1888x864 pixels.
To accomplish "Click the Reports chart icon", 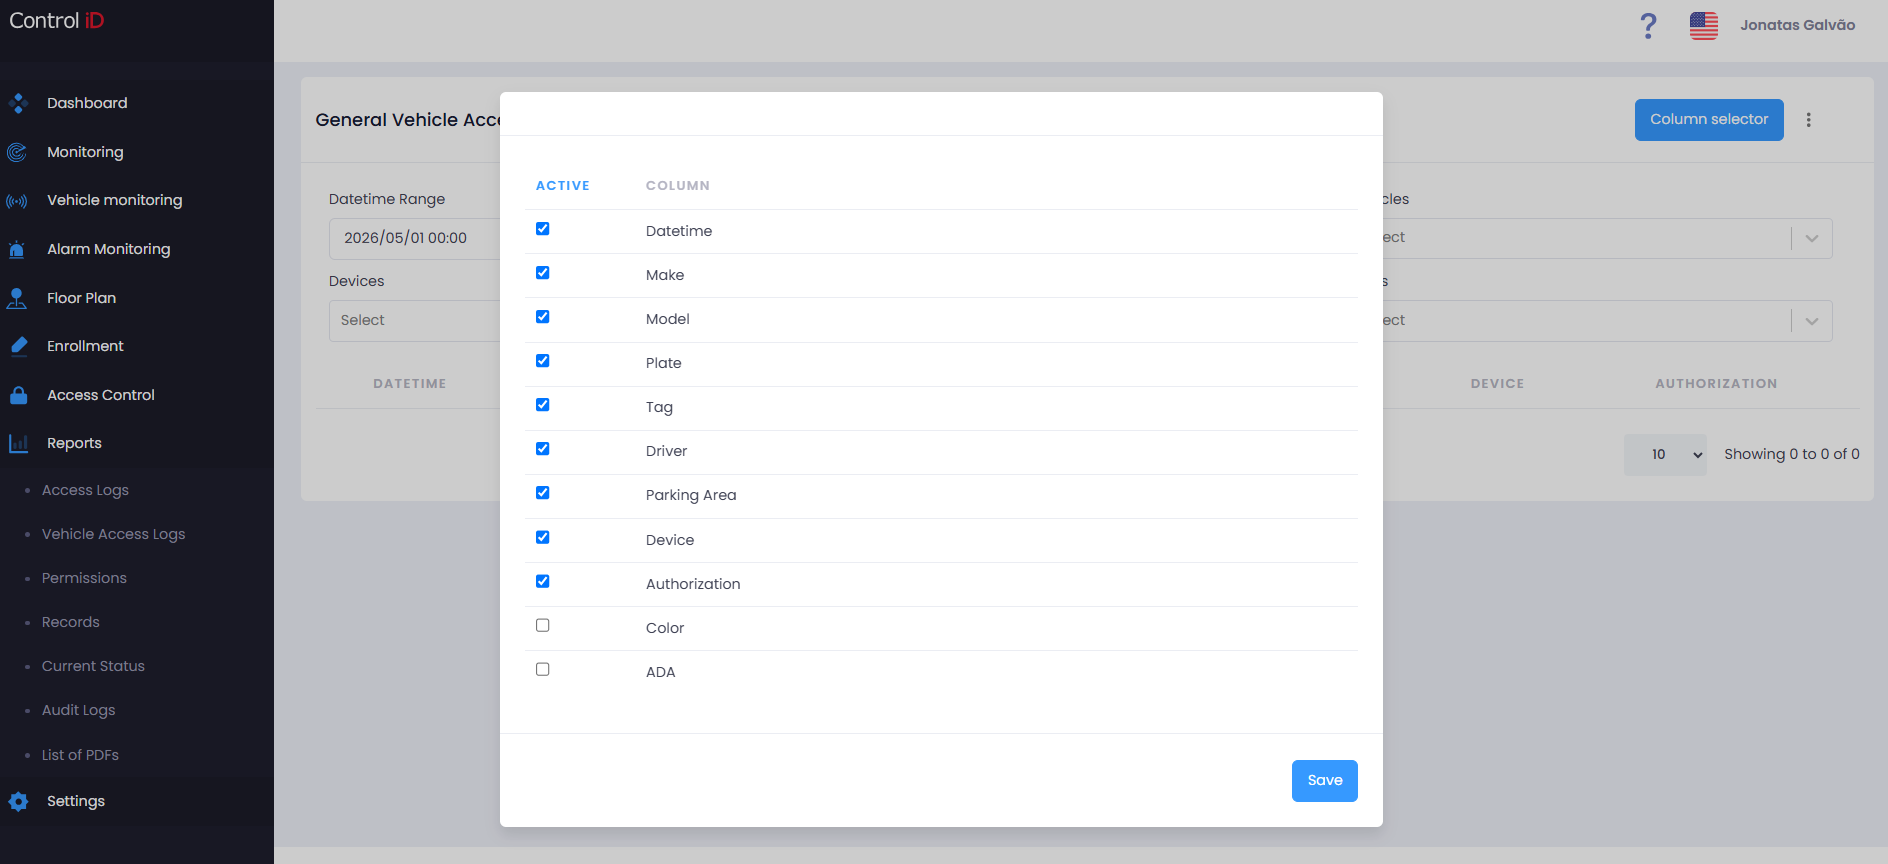I will click(18, 443).
